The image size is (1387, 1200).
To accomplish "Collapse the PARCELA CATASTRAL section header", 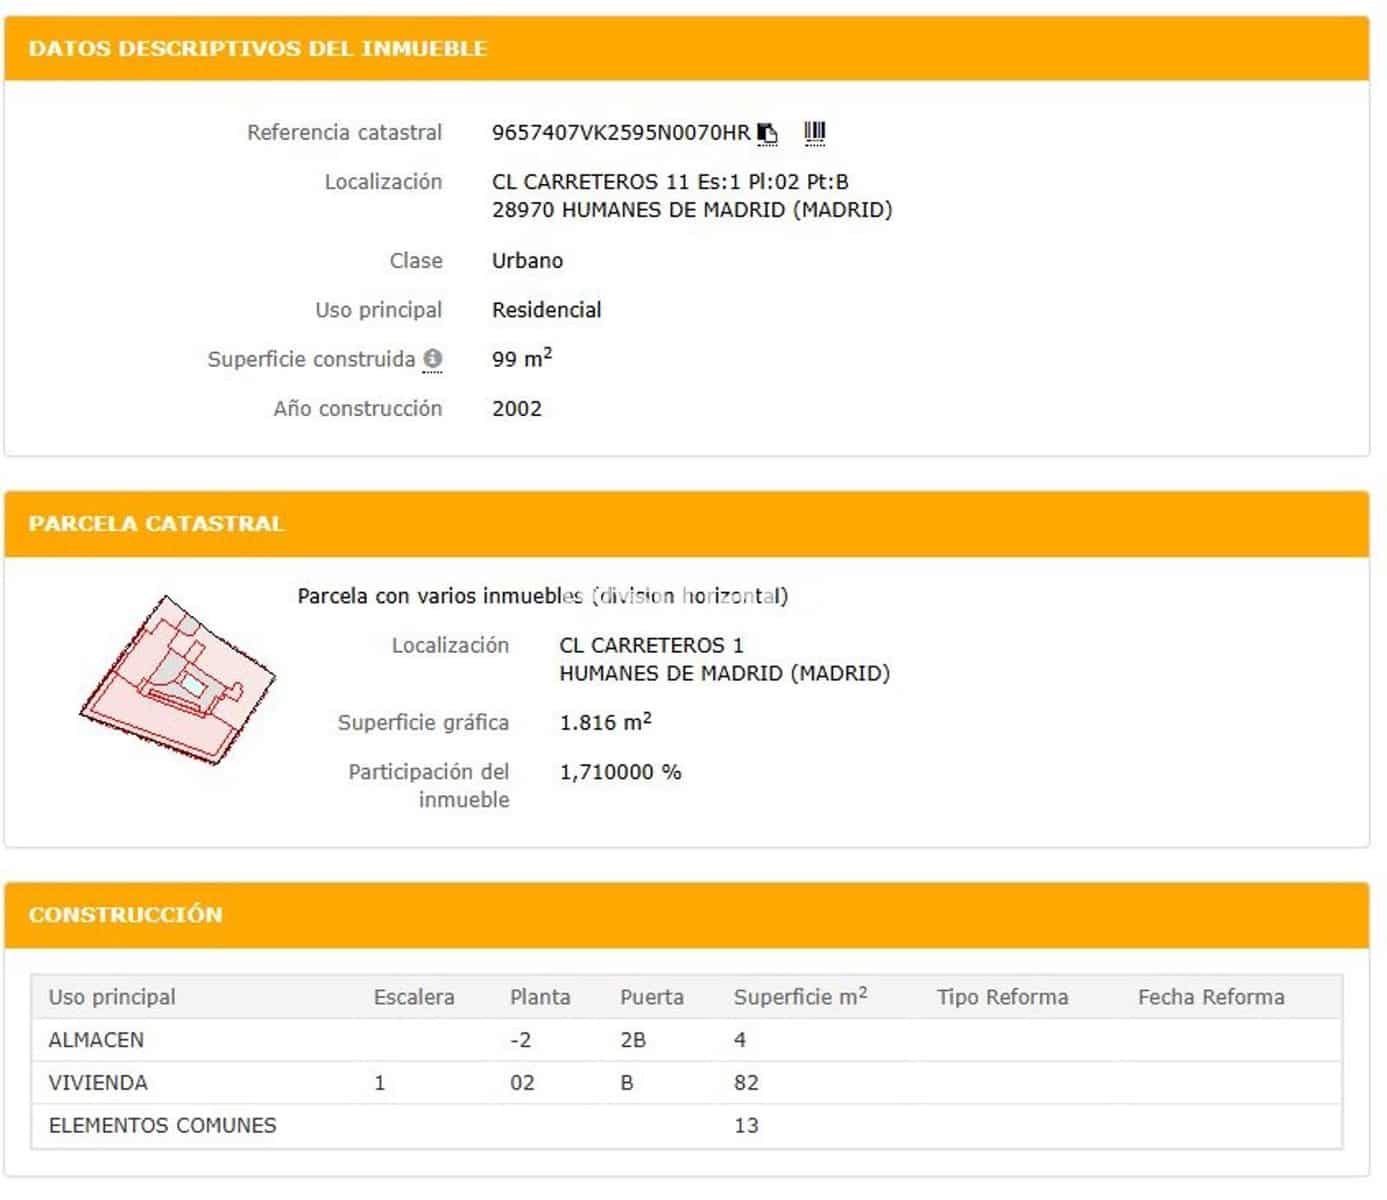I will pos(156,522).
